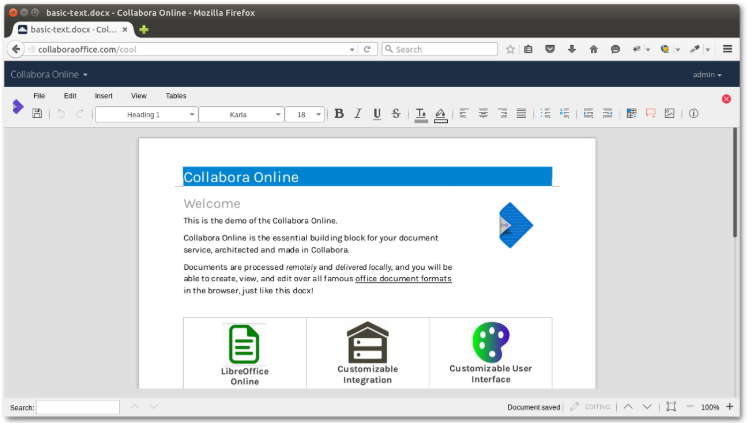Open the Insert menu
747x423 pixels.
coord(103,96)
